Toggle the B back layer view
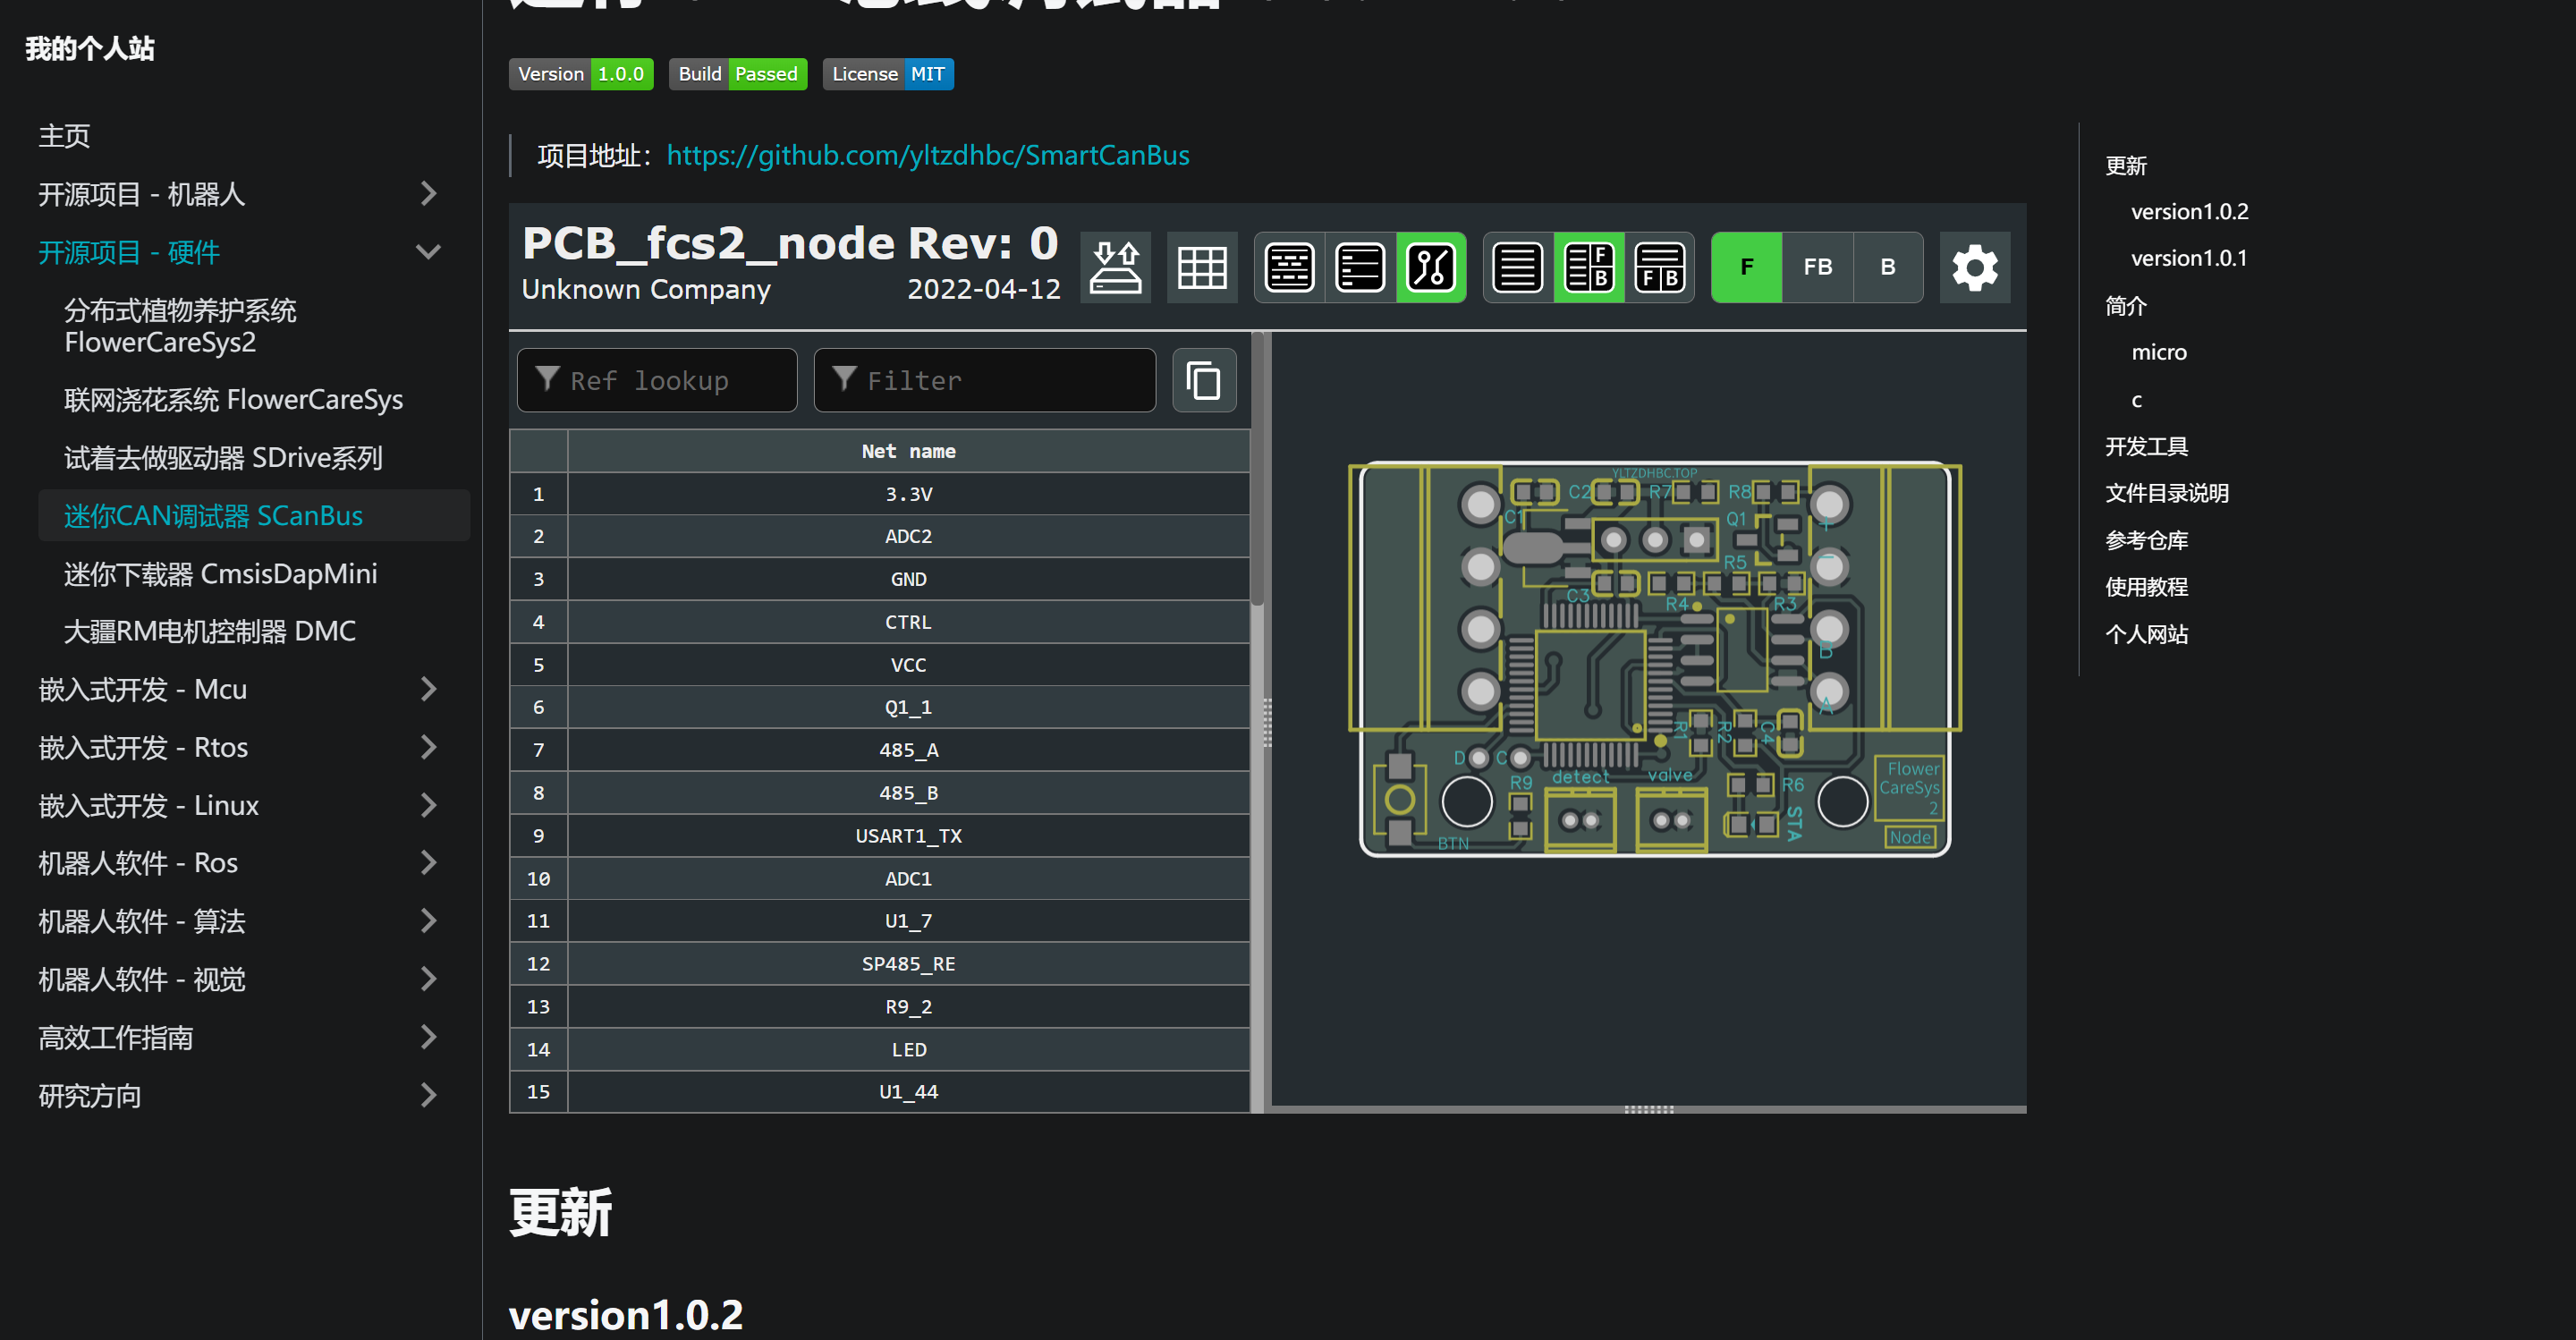Screen dimensions: 2576x1340 [1887, 267]
